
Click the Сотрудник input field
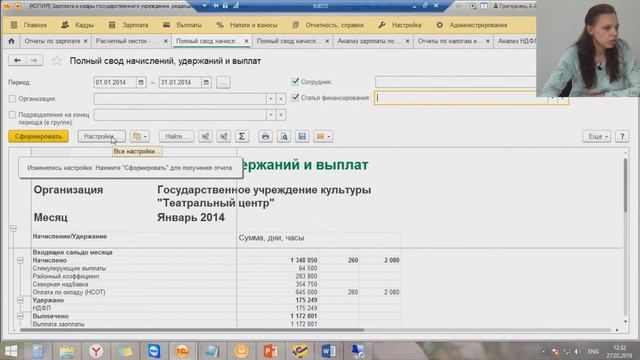tap(455, 82)
